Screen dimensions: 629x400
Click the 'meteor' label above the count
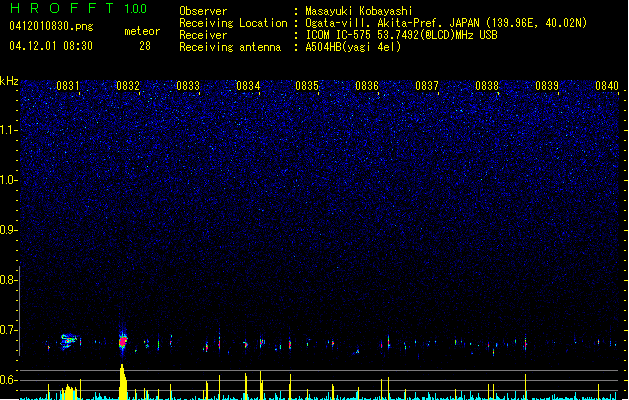142,31
